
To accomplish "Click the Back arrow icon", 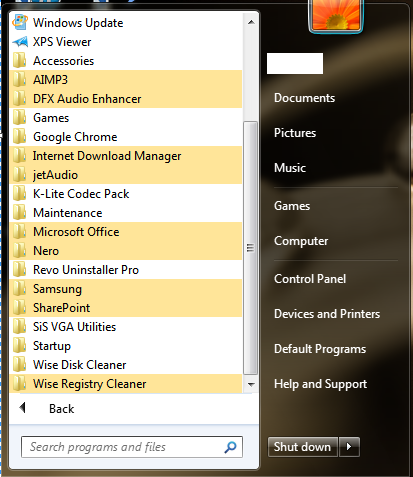I will (23, 408).
